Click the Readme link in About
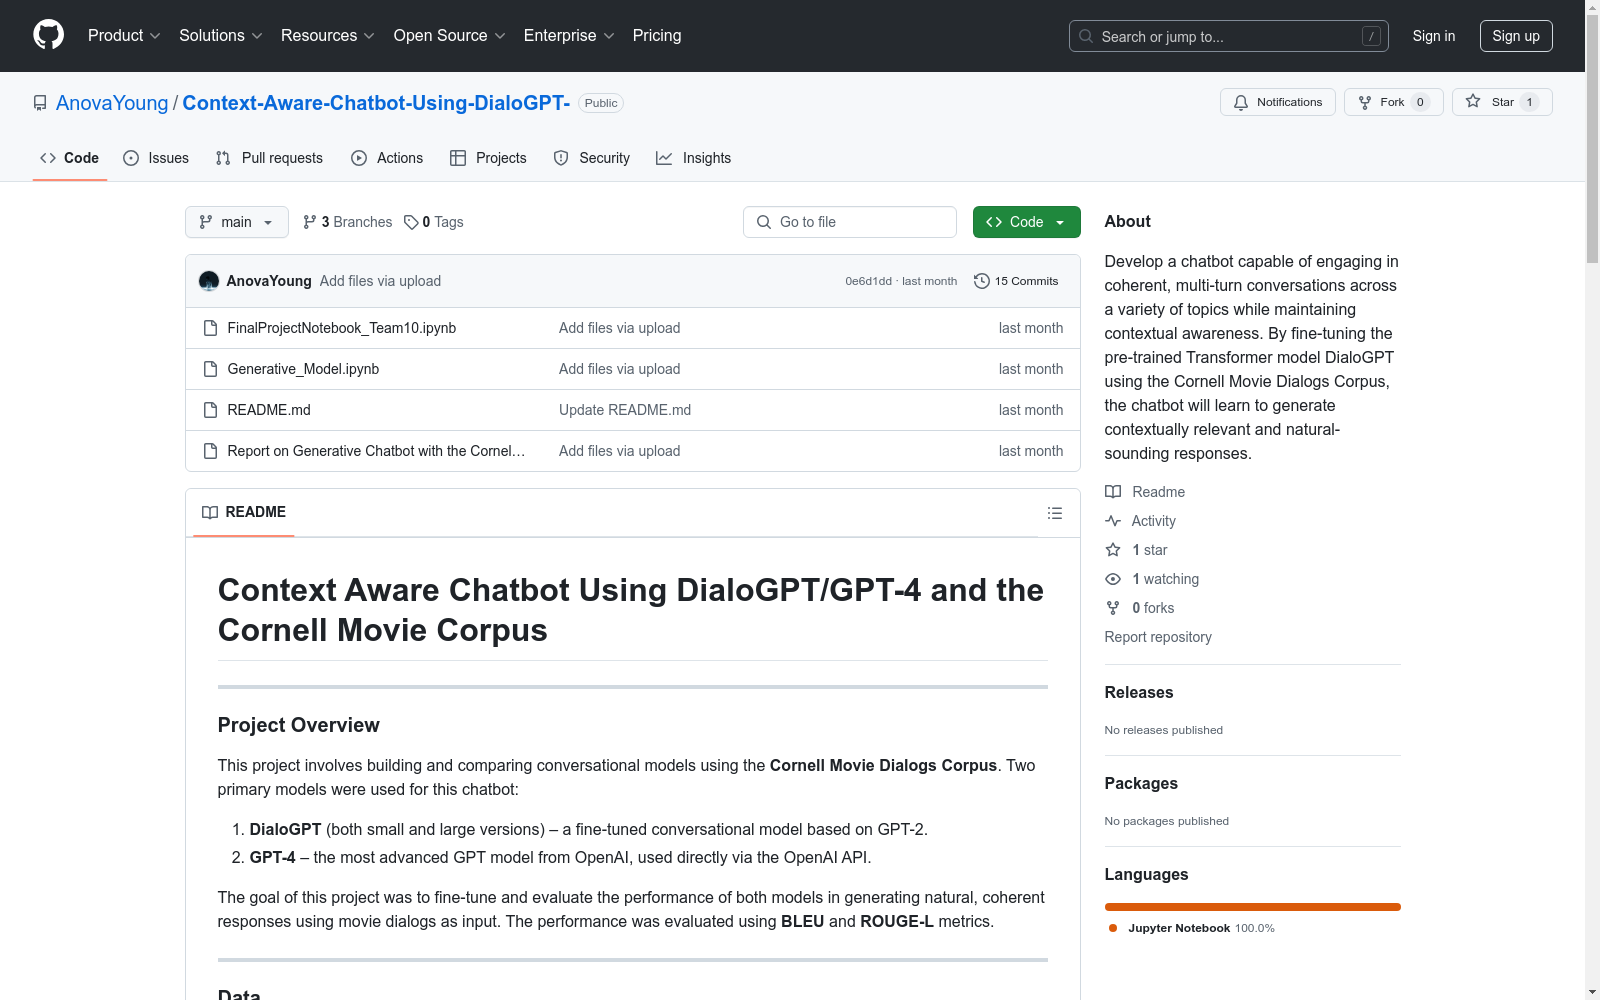The height and width of the screenshot is (1000, 1600). point(1145,492)
